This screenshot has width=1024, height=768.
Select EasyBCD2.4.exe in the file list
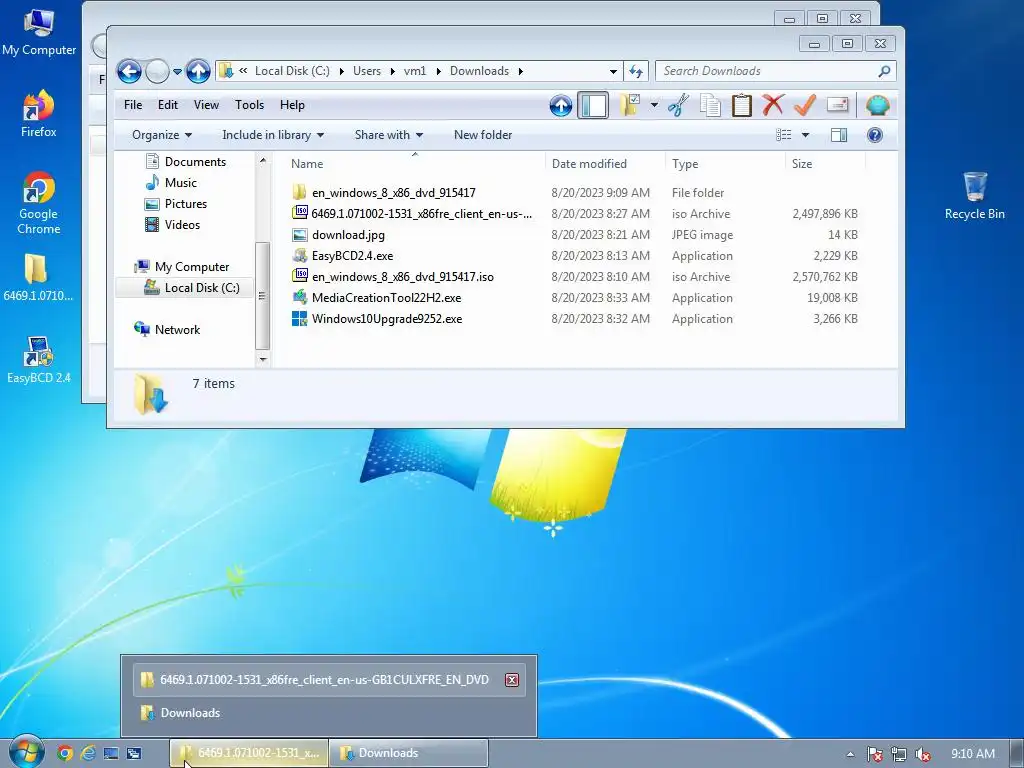coord(343,255)
